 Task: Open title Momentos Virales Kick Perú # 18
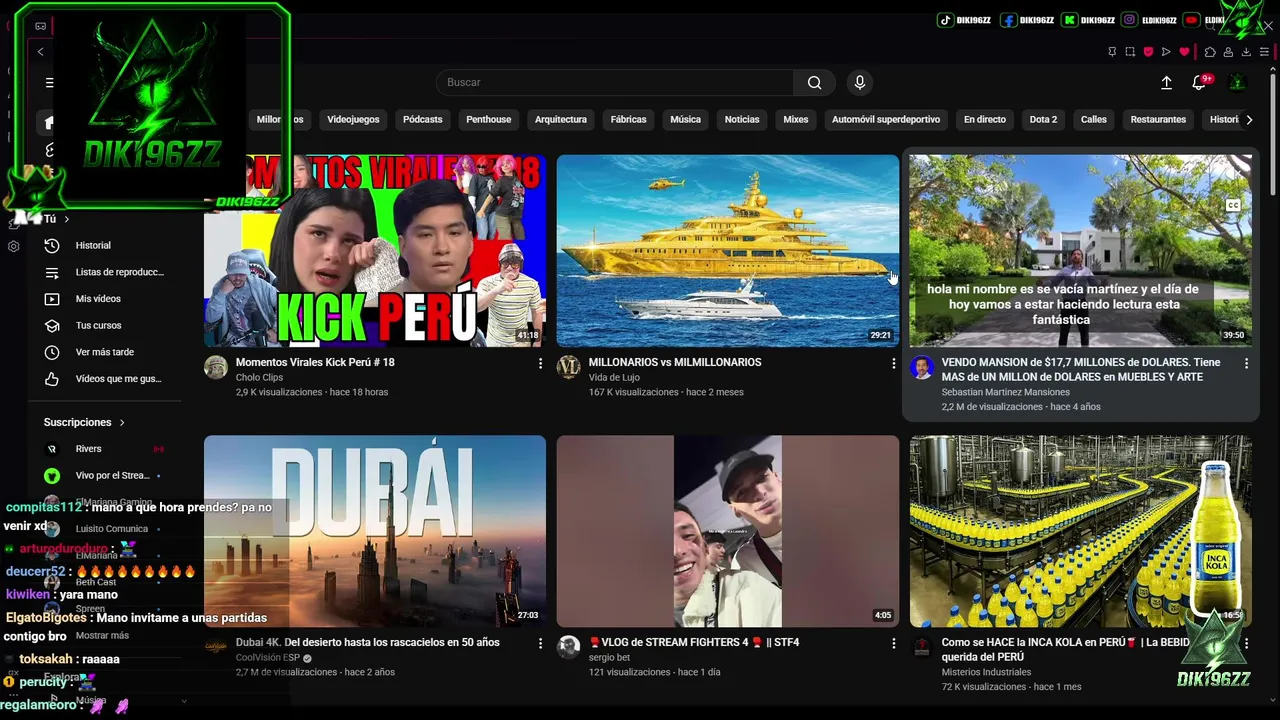coord(315,362)
